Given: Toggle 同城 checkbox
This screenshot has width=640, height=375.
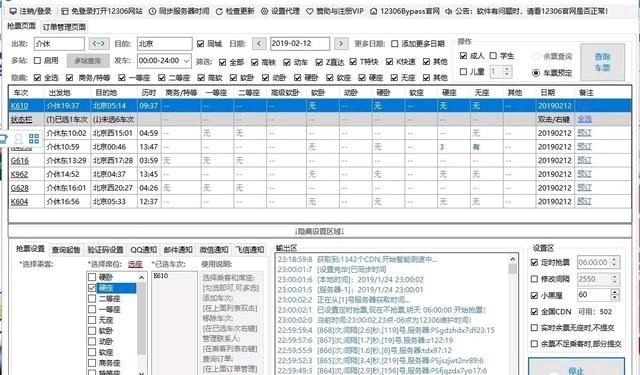Looking at the screenshot, I should pyautogui.click(x=200, y=44).
